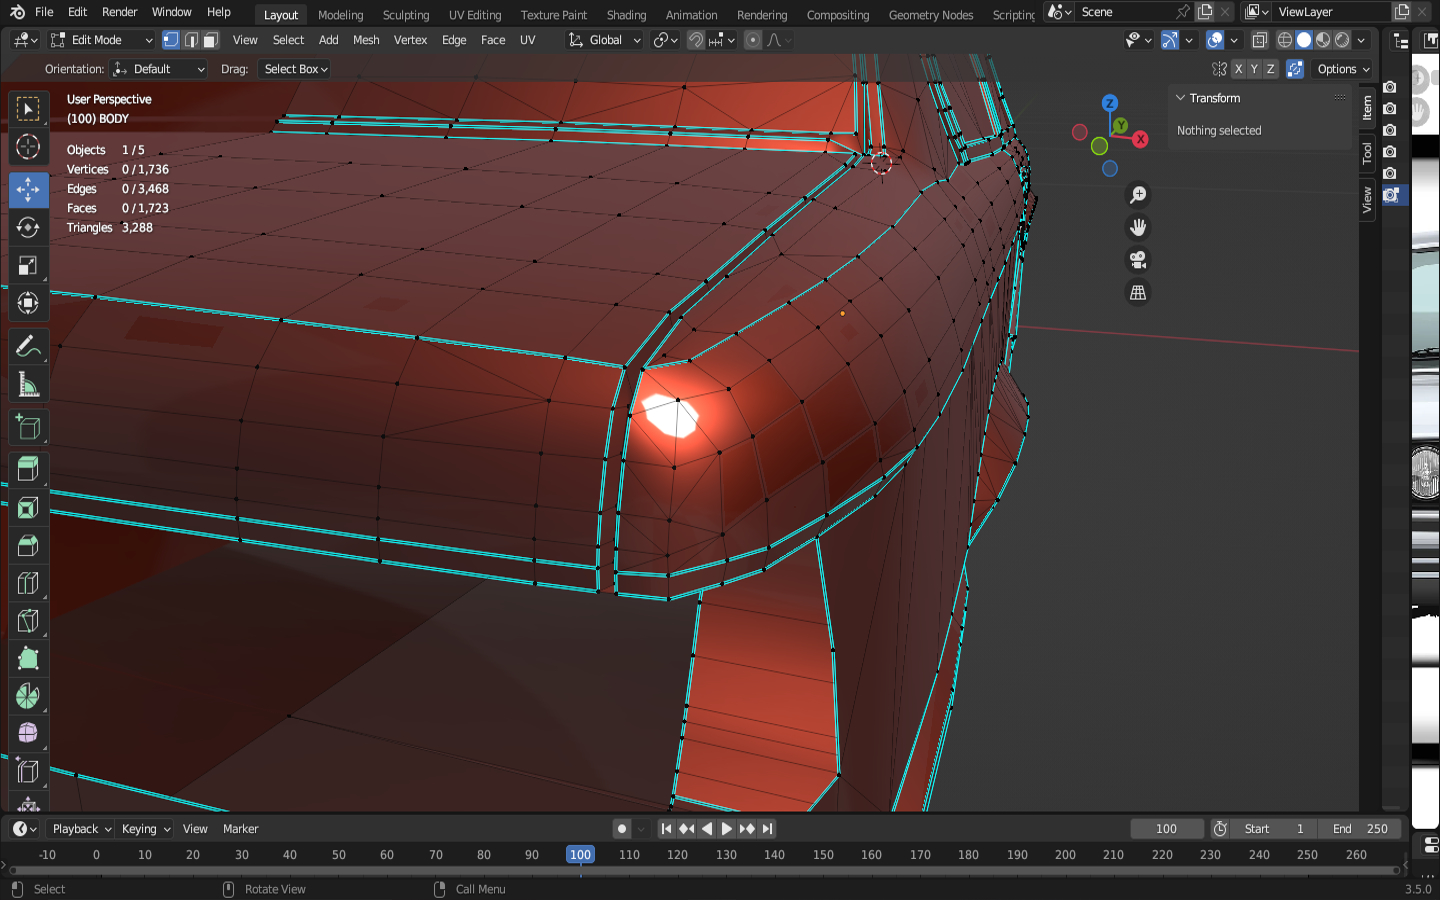Viewport: 1440px width, 900px height.
Task: Toggle Z axis mesh mirror
Action: point(1270,69)
